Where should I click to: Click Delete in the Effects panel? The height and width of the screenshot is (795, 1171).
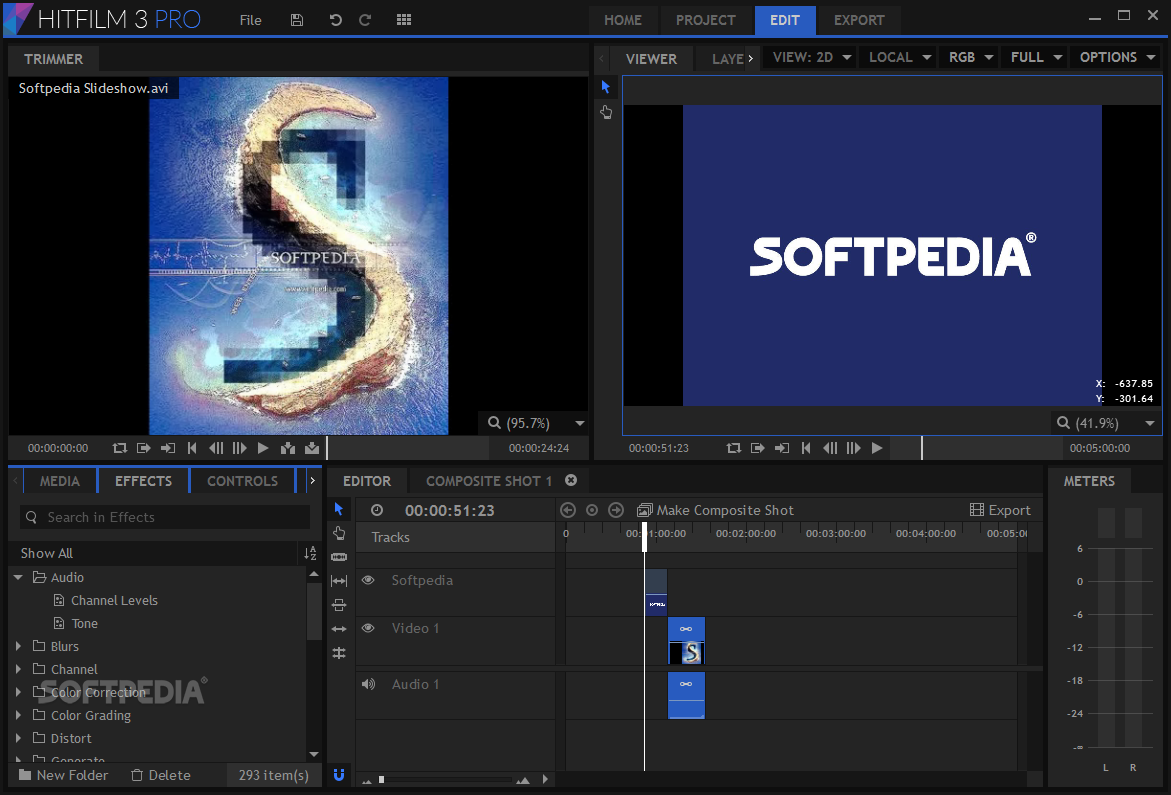click(161, 775)
